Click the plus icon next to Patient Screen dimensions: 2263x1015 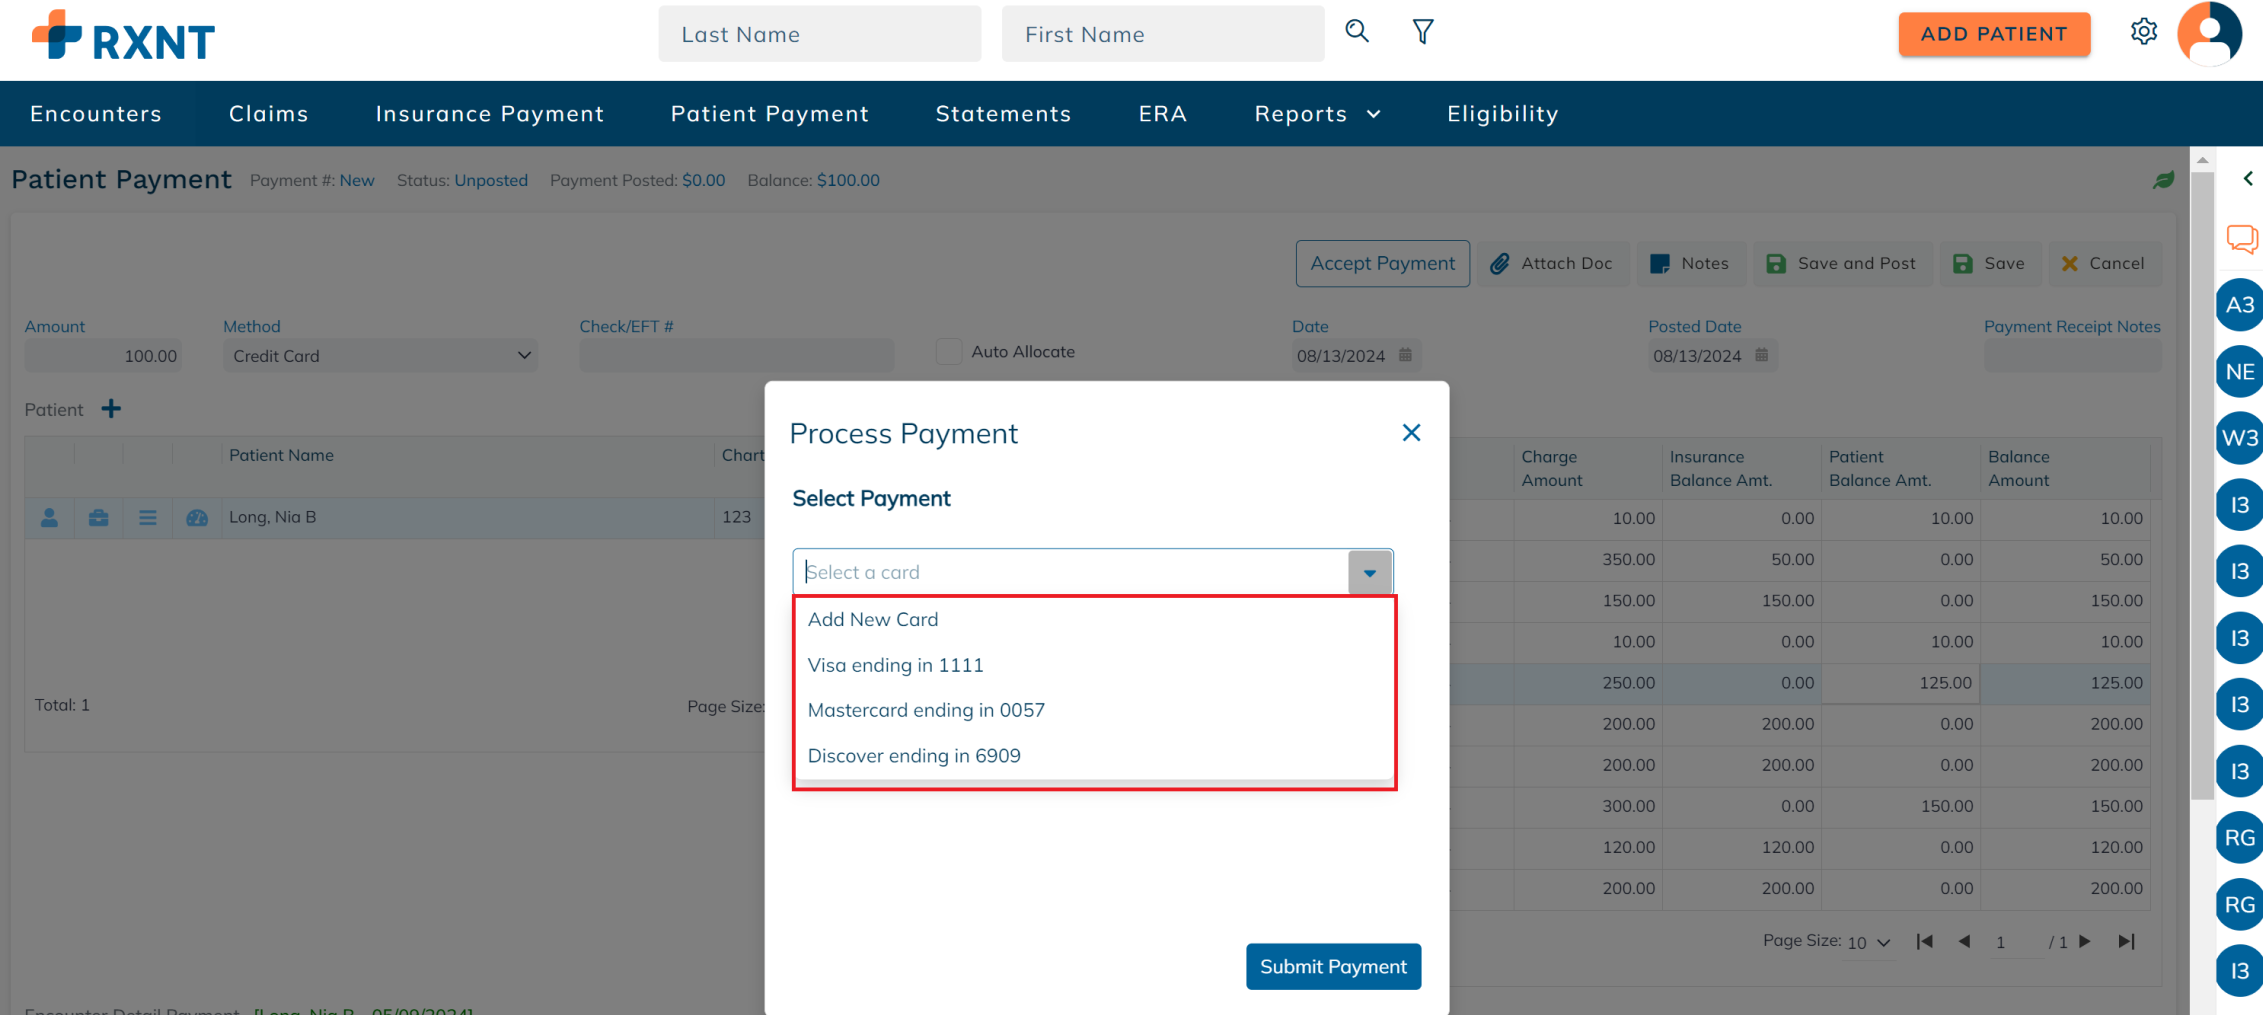pos(111,409)
